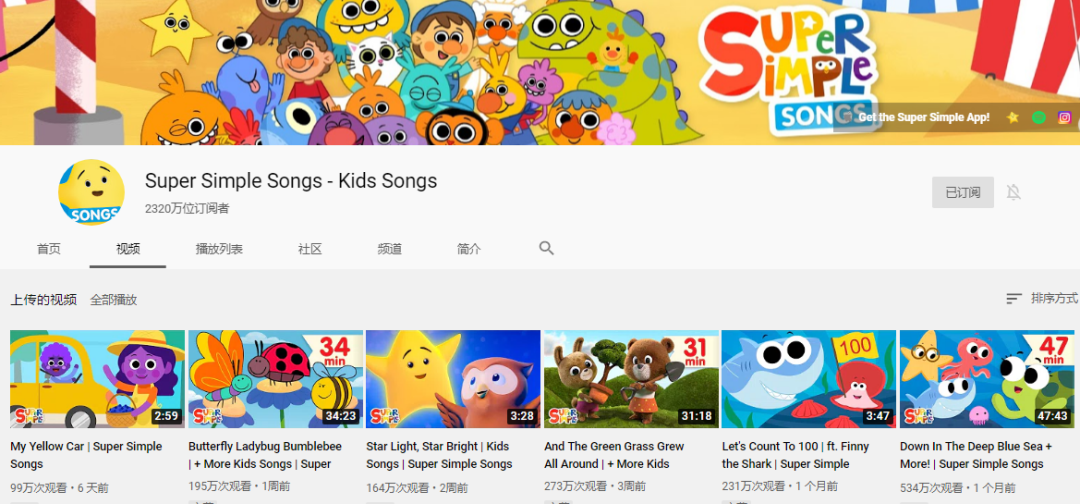
Task: Open the Spotify icon in banner
Action: click(x=1039, y=117)
